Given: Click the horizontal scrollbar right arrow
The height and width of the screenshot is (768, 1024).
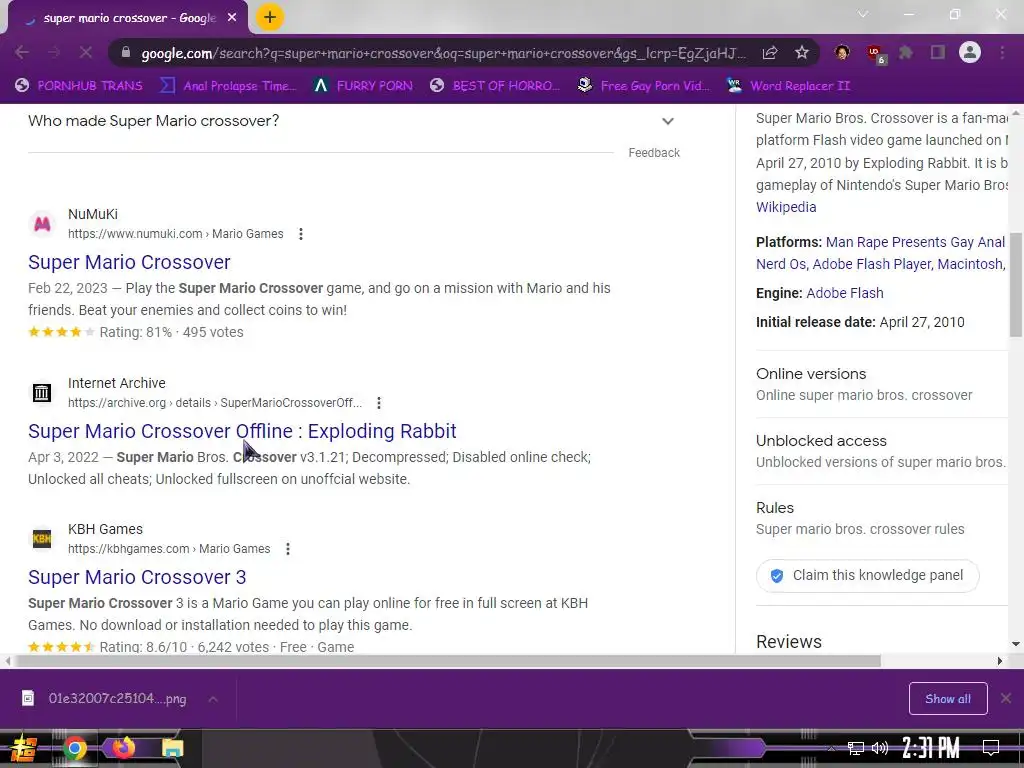Looking at the screenshot, I should coord(1000,661).
